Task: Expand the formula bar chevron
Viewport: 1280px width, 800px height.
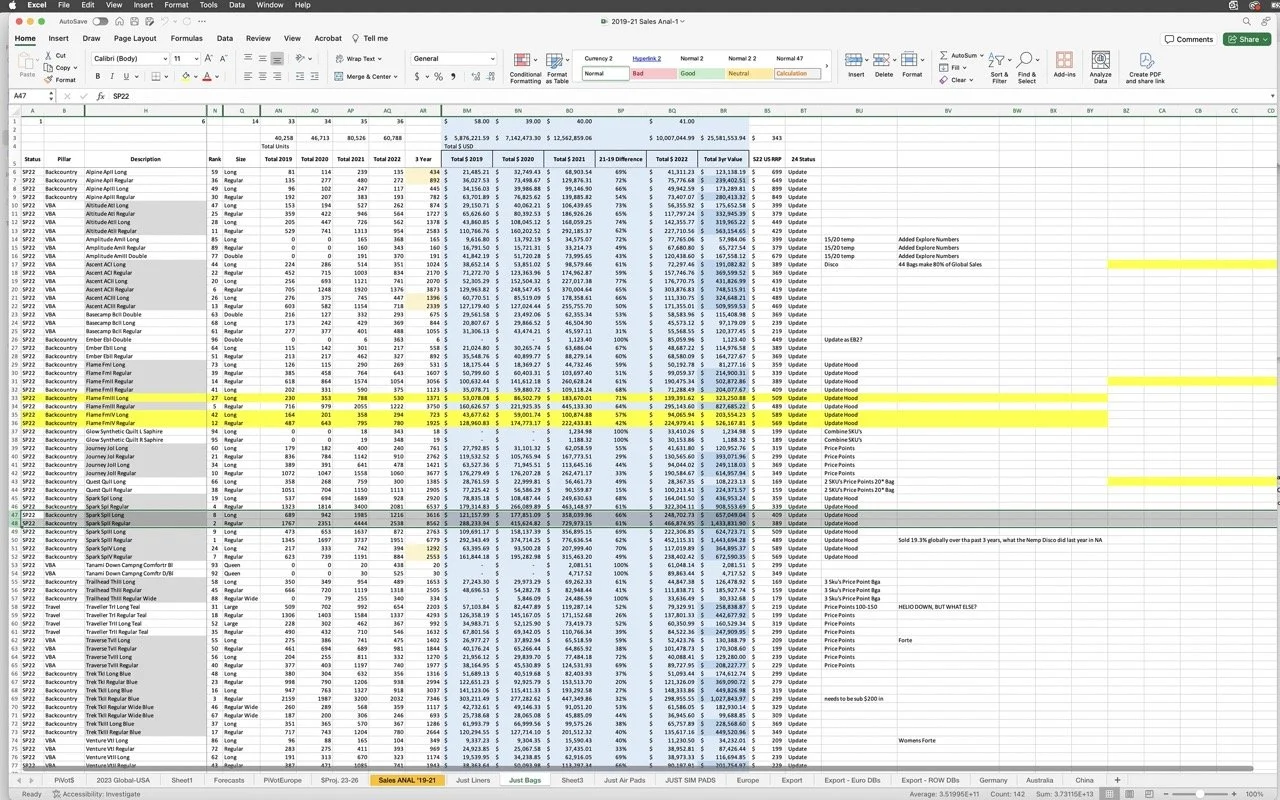Action: coord(1272,96)
